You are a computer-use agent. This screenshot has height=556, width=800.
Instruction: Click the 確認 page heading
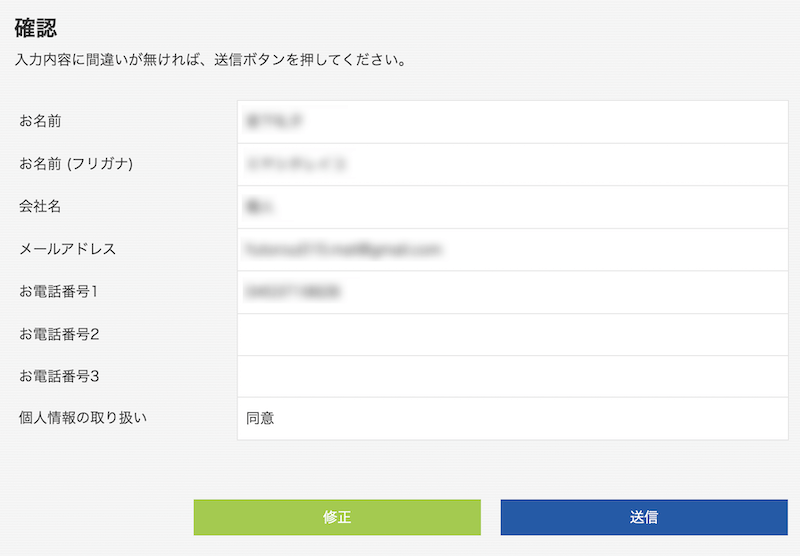point(35,28)
